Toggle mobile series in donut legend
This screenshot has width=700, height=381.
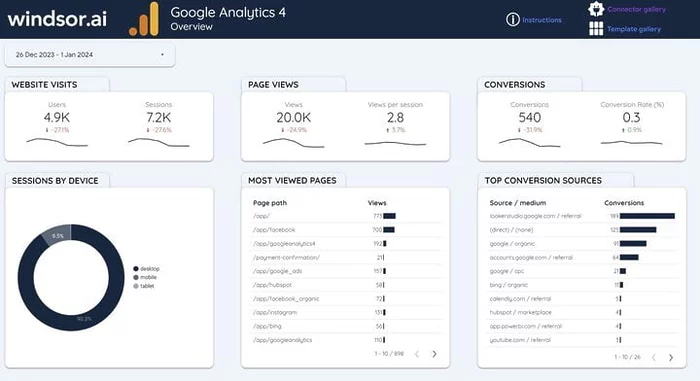[x=145, y=277]
